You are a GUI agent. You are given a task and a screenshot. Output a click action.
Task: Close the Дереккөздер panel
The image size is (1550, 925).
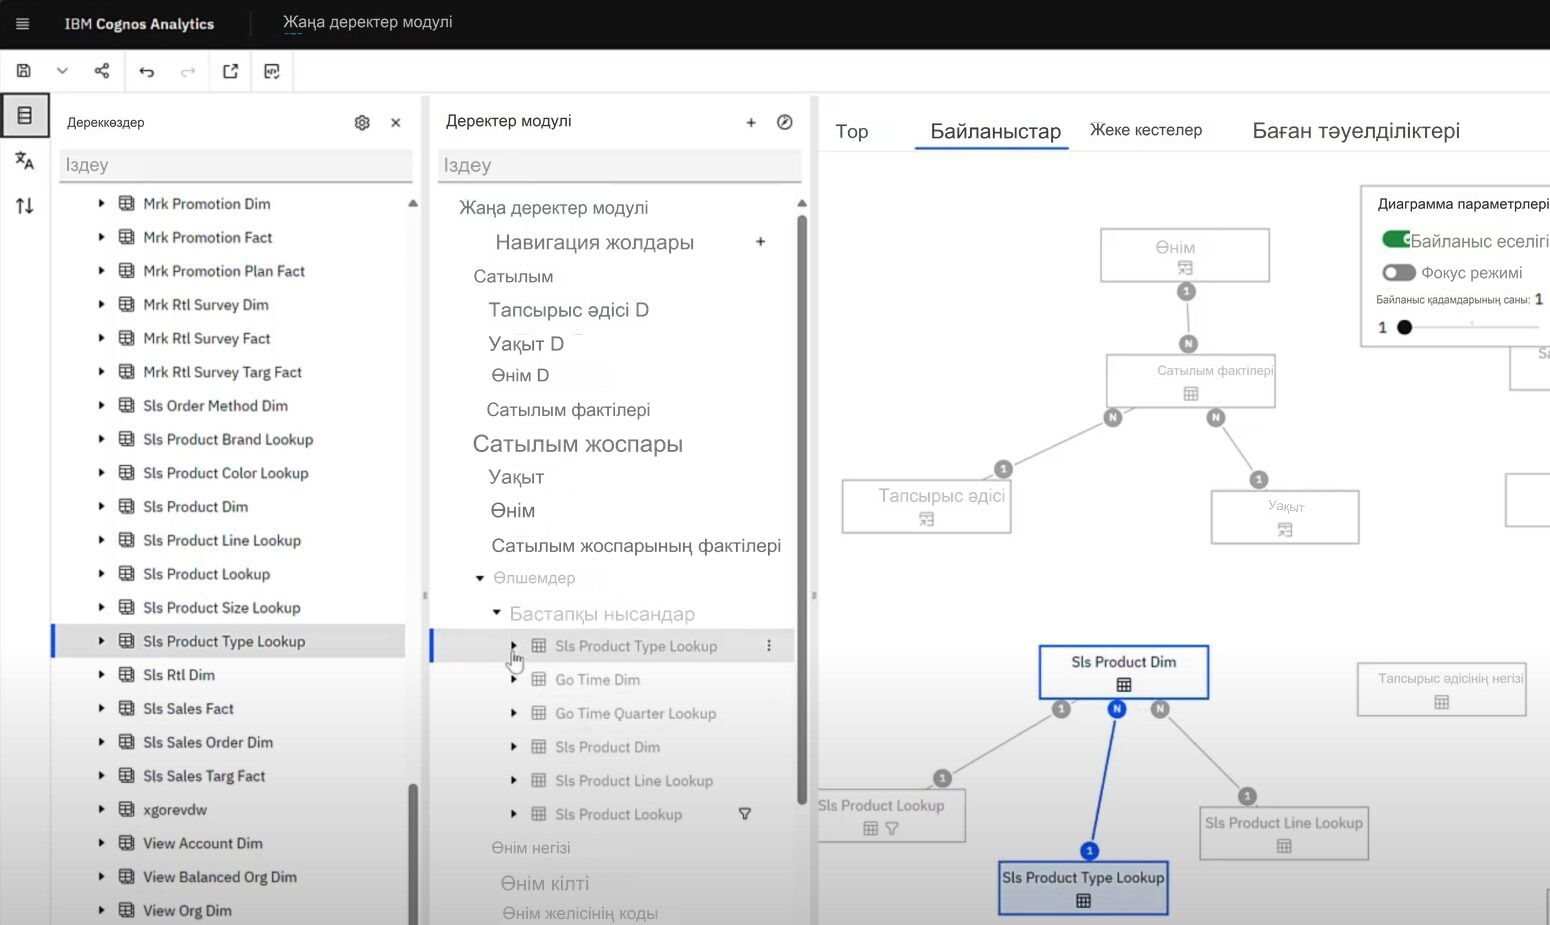point(396,122)
